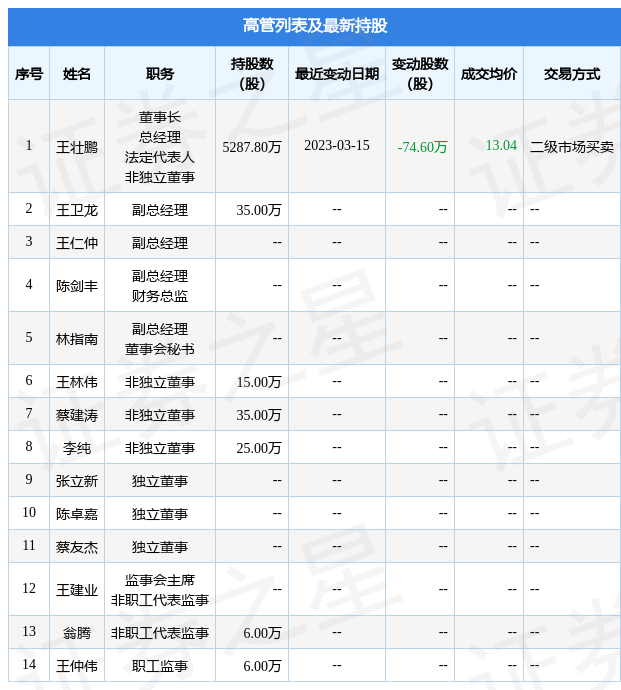This screenshot has height=690, width=621.
Task: Click 王仲伟's holding 6.00万
Action: (x=262, y=666)
